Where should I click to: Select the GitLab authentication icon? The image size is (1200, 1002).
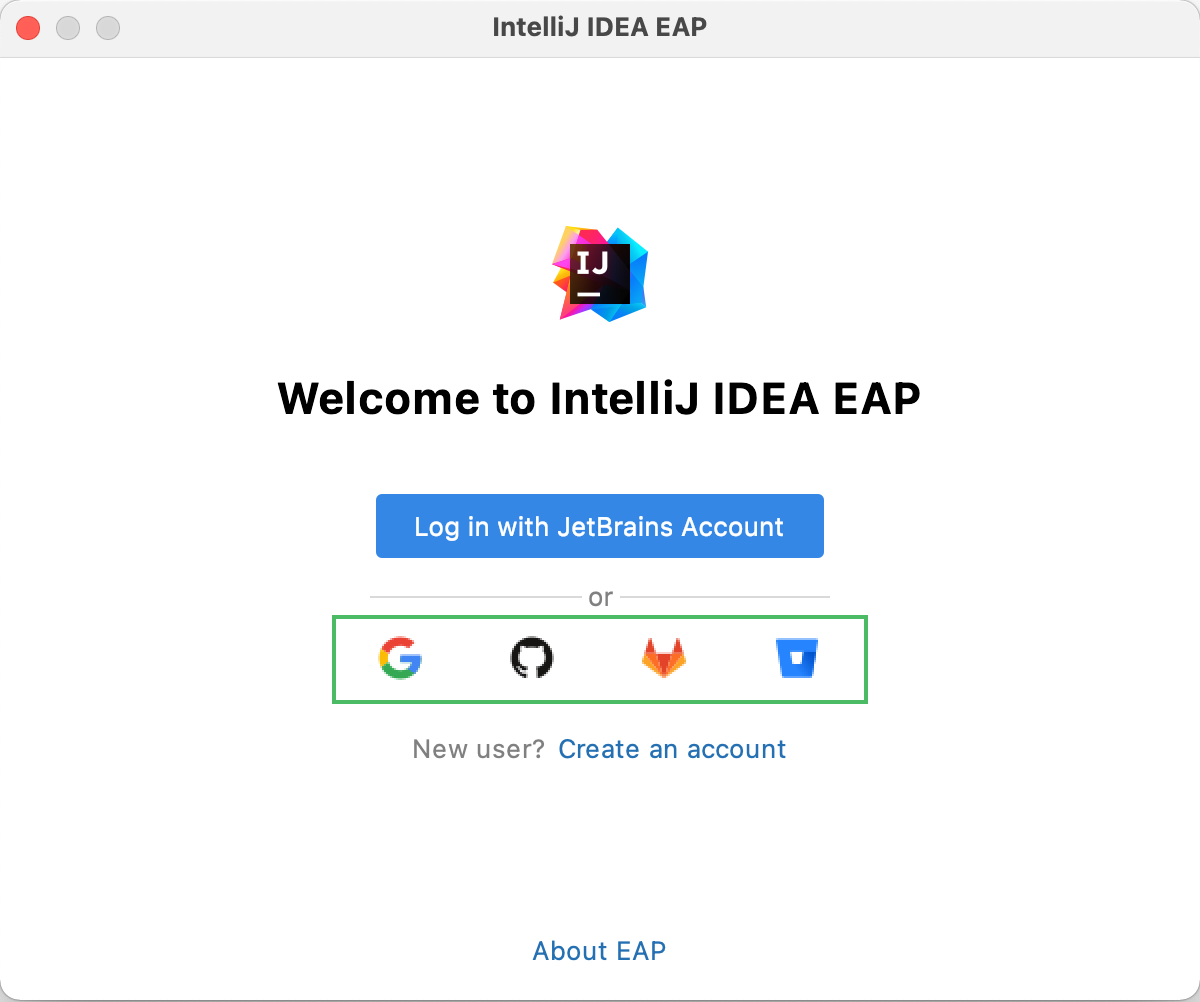point(664,659)
